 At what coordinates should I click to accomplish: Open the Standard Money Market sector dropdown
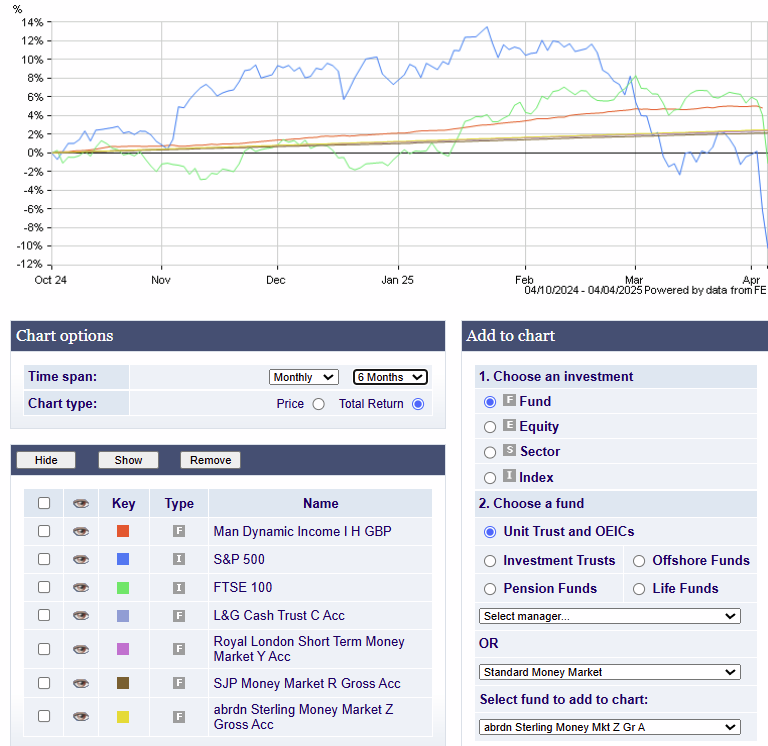point(609,672)
